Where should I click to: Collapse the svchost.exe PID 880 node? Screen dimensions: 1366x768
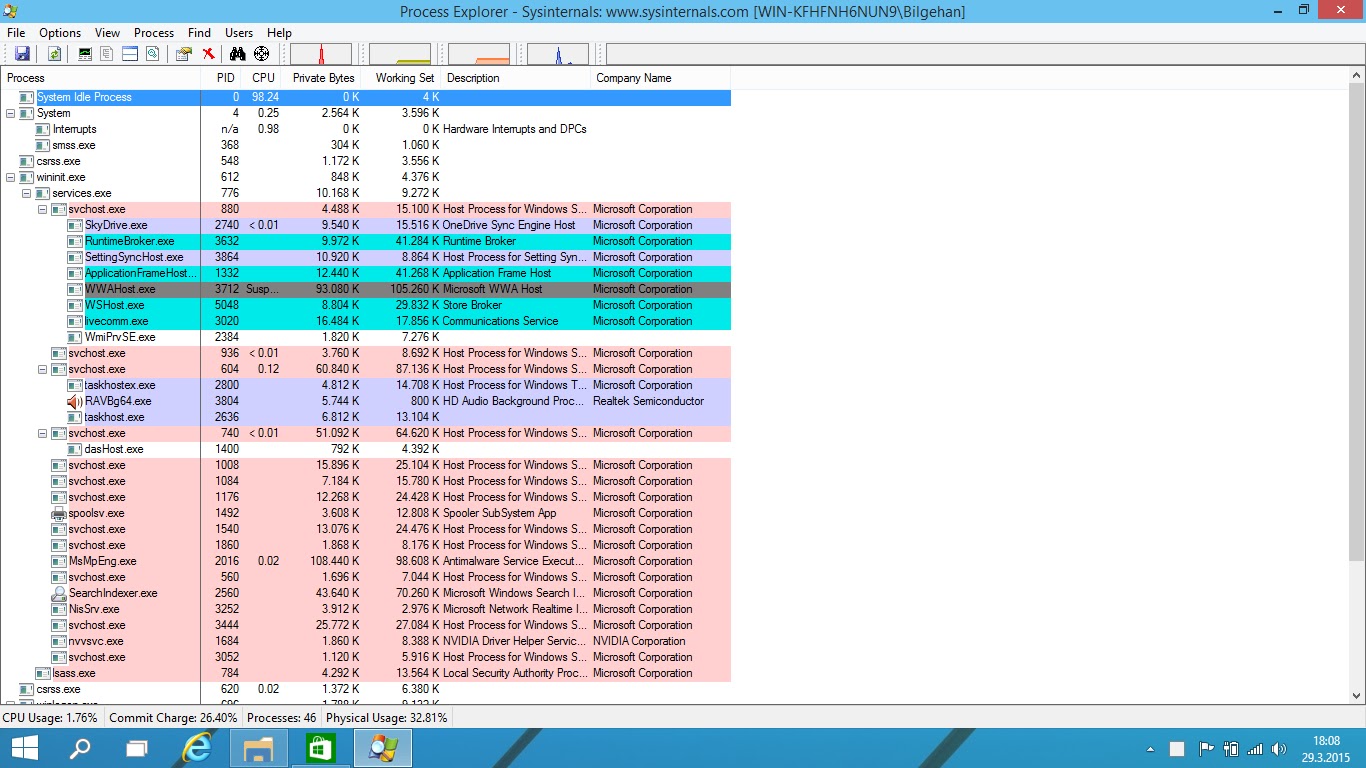tap(42, 209)
